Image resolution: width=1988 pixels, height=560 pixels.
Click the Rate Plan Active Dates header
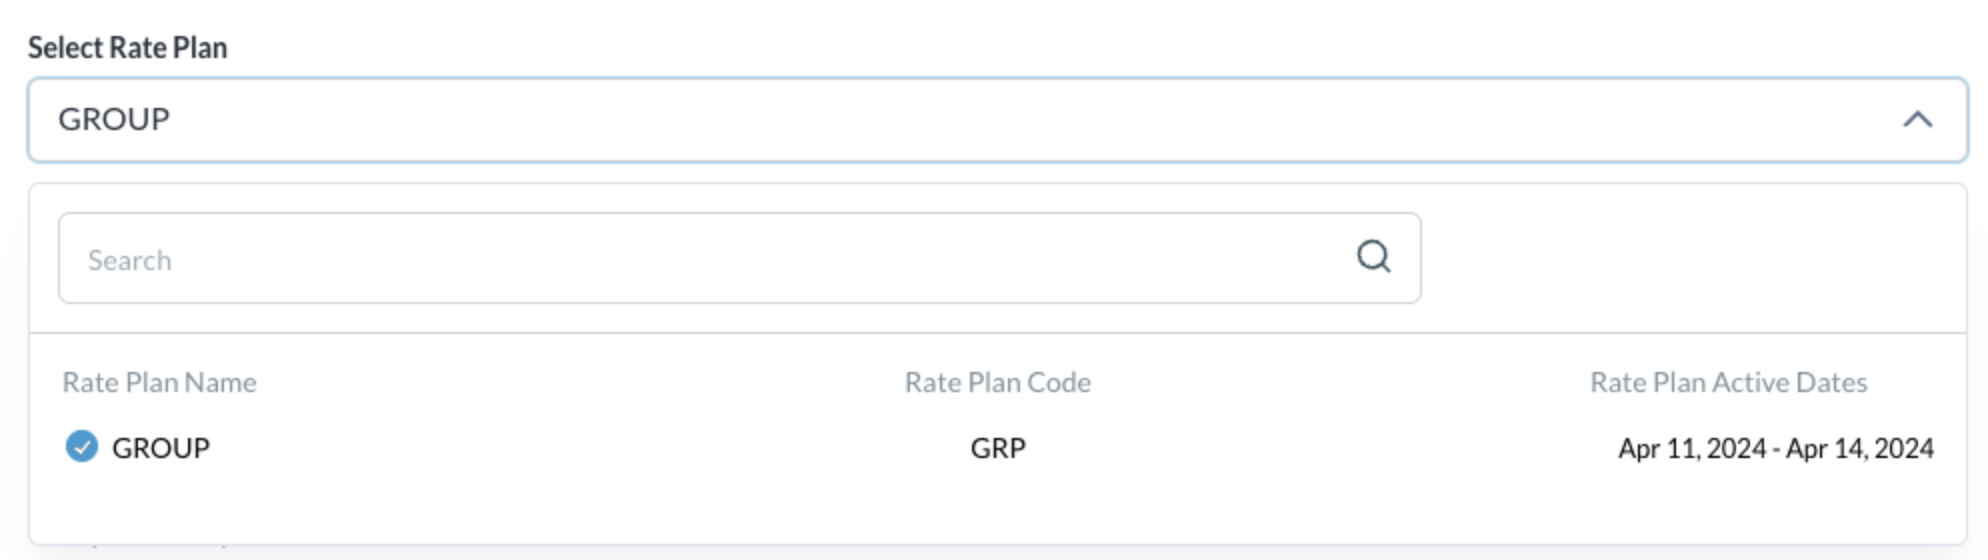point(1728,382)
